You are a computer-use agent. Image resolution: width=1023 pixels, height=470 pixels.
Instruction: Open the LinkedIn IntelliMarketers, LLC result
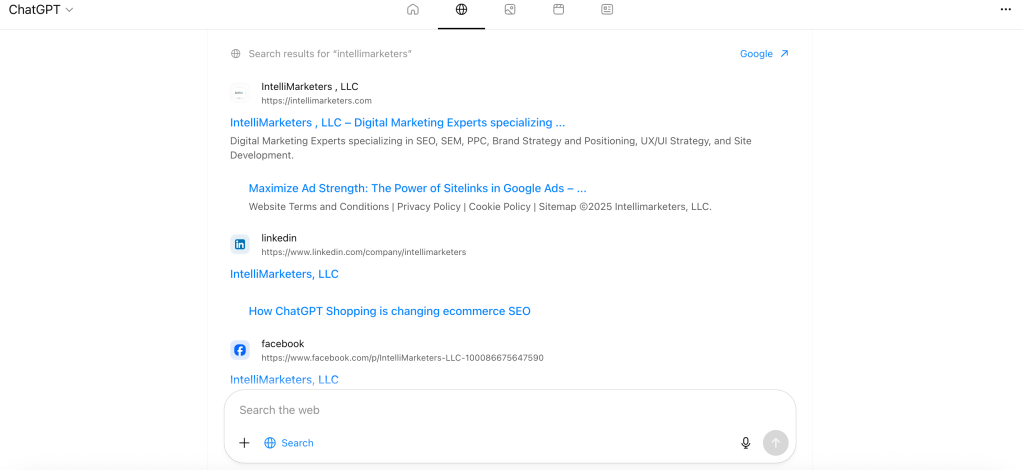[x=284, y=274]
